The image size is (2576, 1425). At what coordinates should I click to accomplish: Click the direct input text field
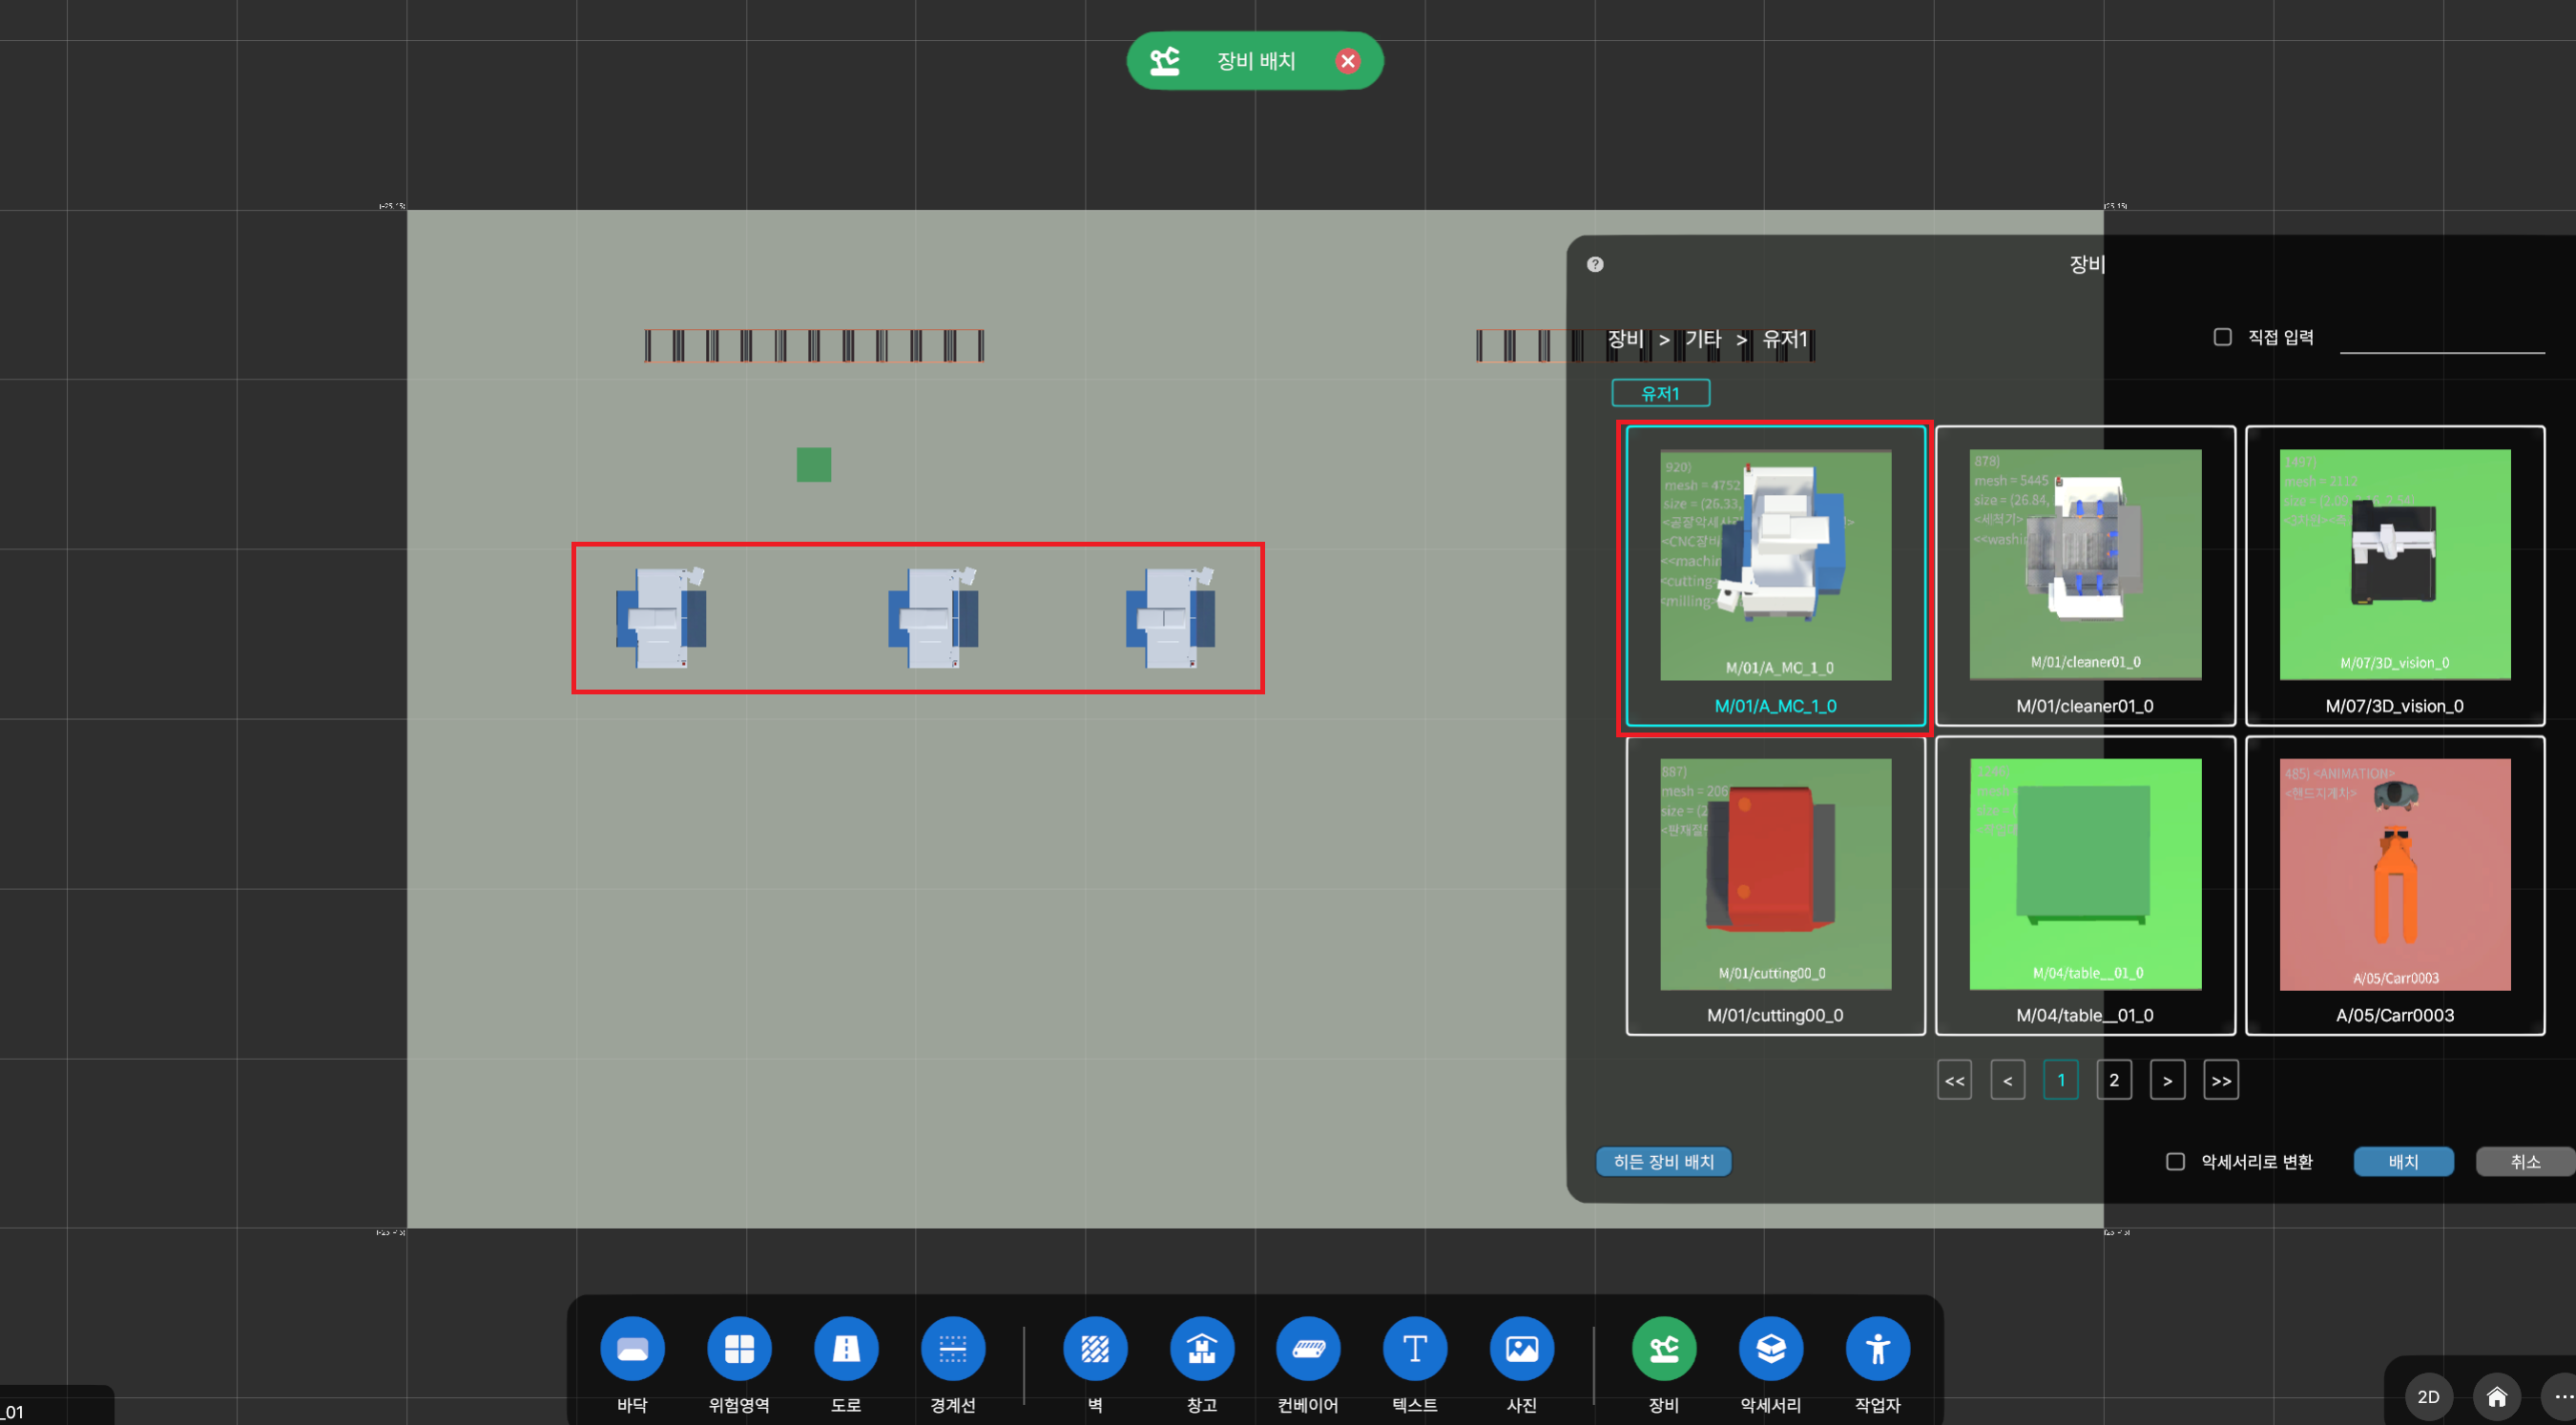click(2441, 340)
